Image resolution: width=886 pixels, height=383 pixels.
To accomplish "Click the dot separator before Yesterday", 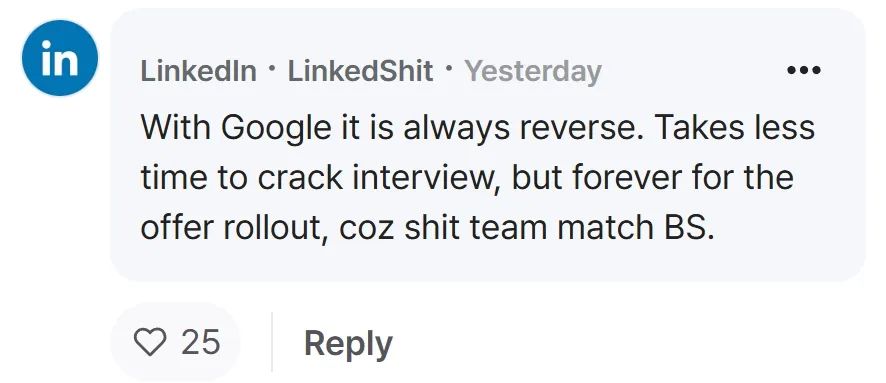I will point(449,69).
